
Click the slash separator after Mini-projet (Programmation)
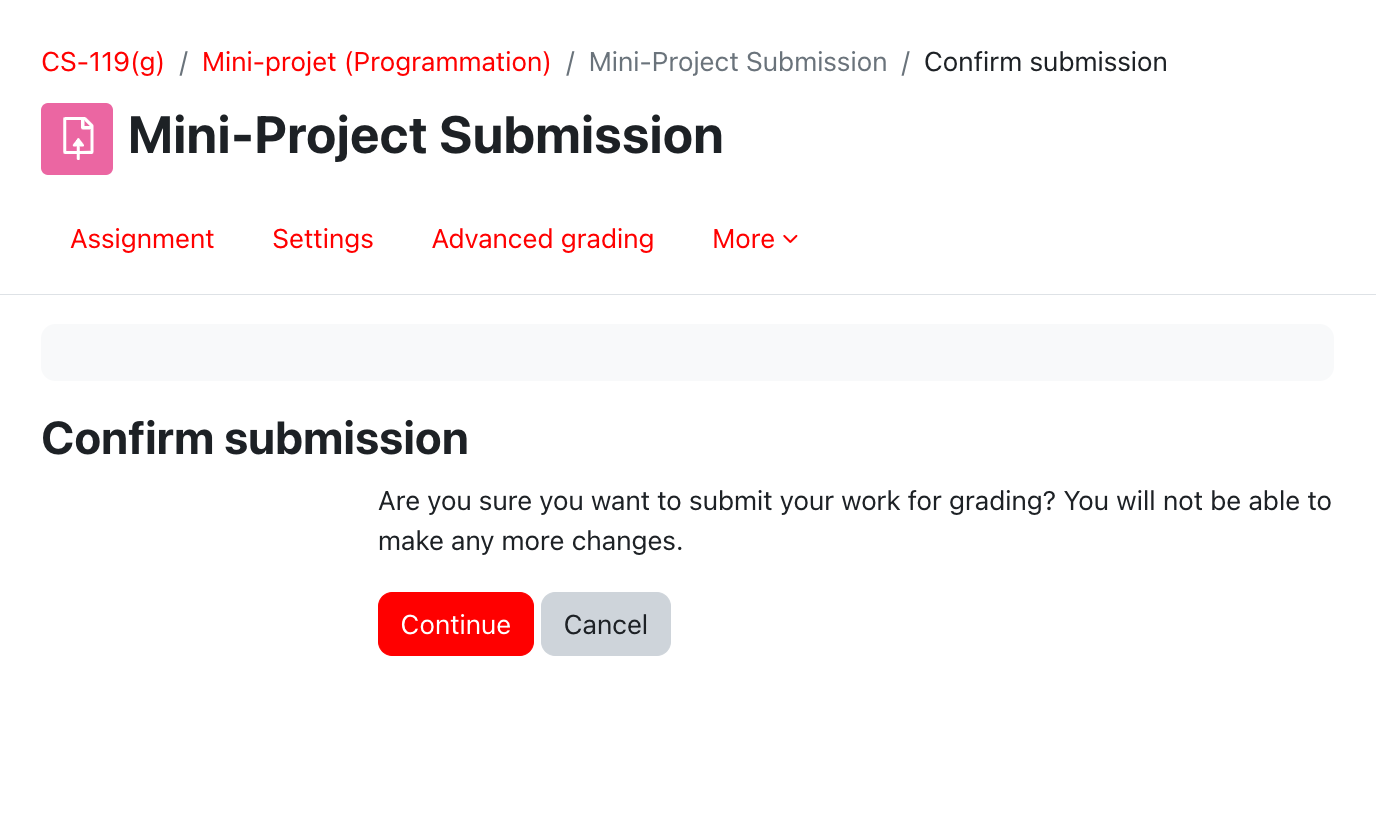[570, 62]
